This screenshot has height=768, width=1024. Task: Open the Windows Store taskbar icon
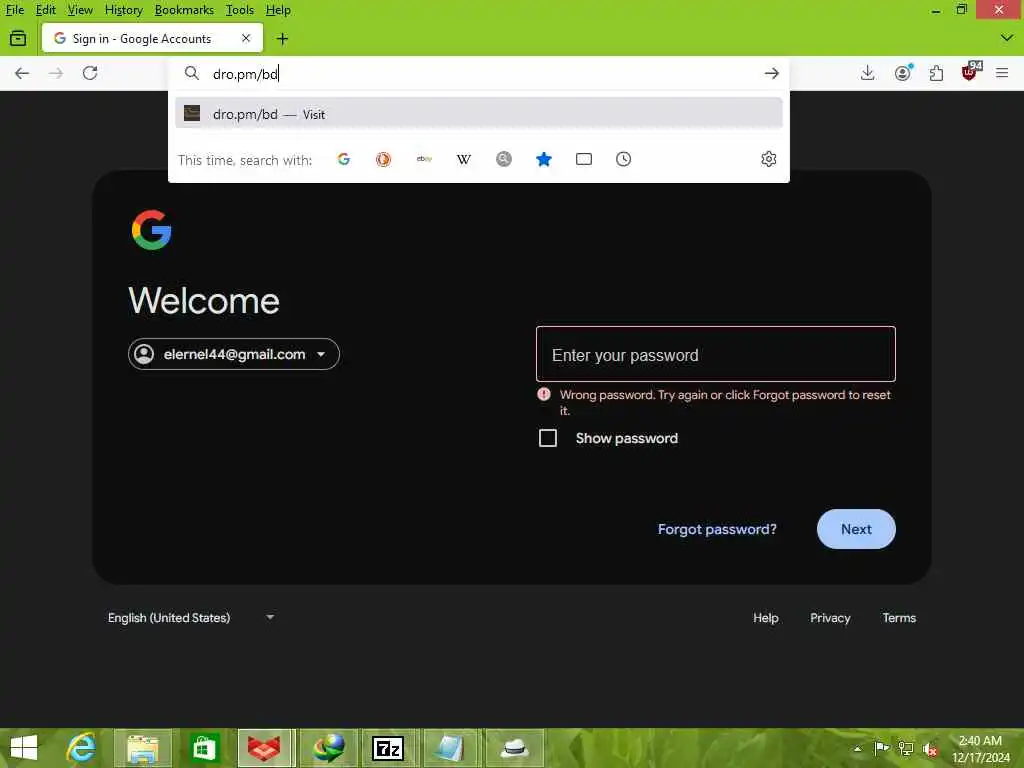[x=204, y=748]
